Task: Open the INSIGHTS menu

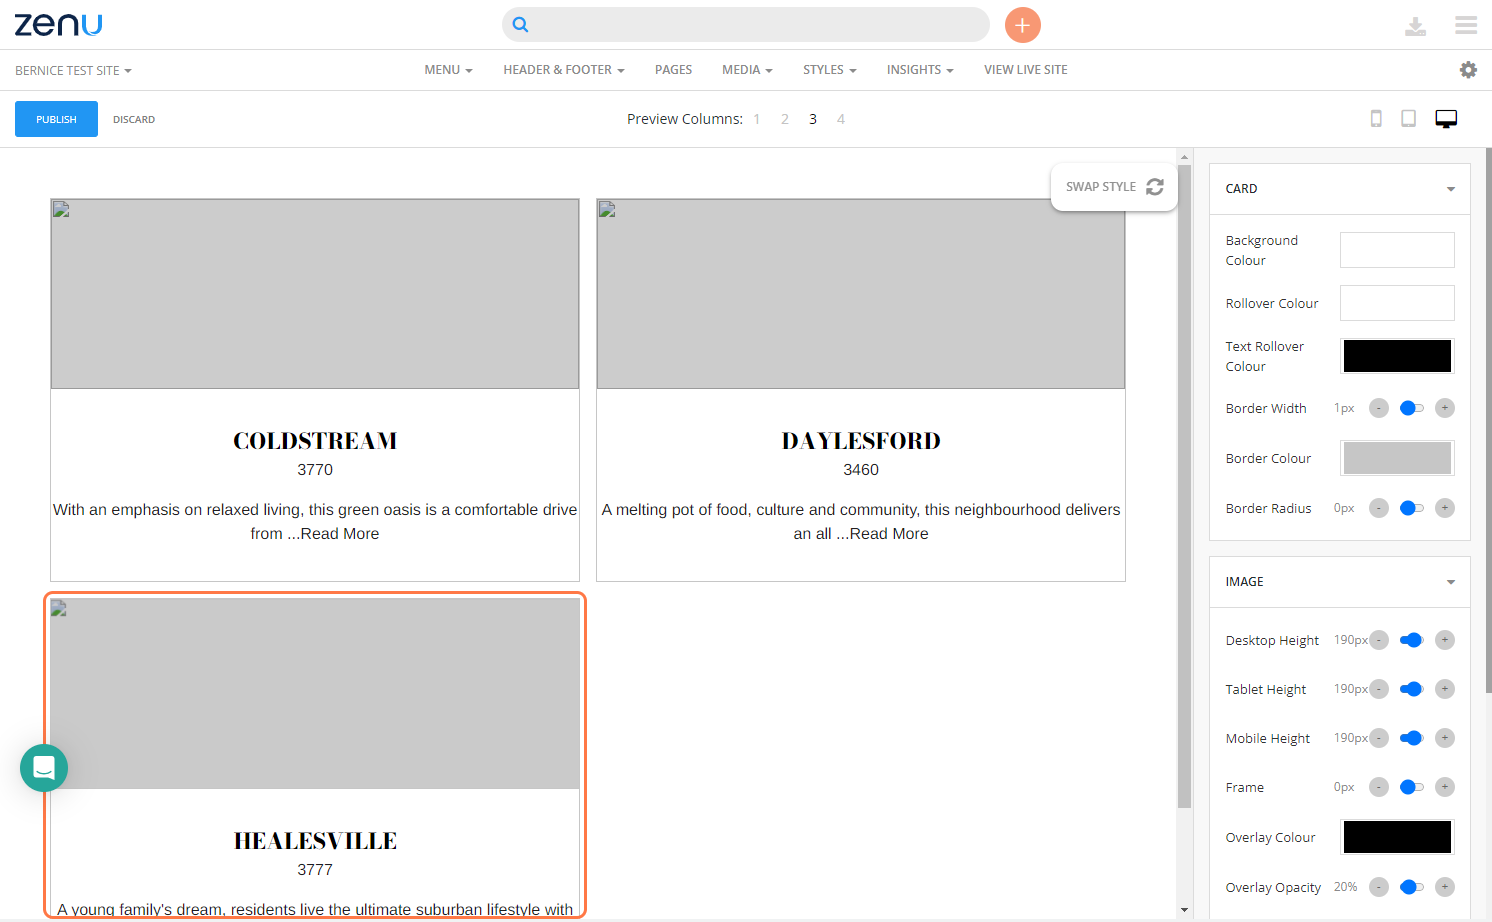Action: [920, 70]
